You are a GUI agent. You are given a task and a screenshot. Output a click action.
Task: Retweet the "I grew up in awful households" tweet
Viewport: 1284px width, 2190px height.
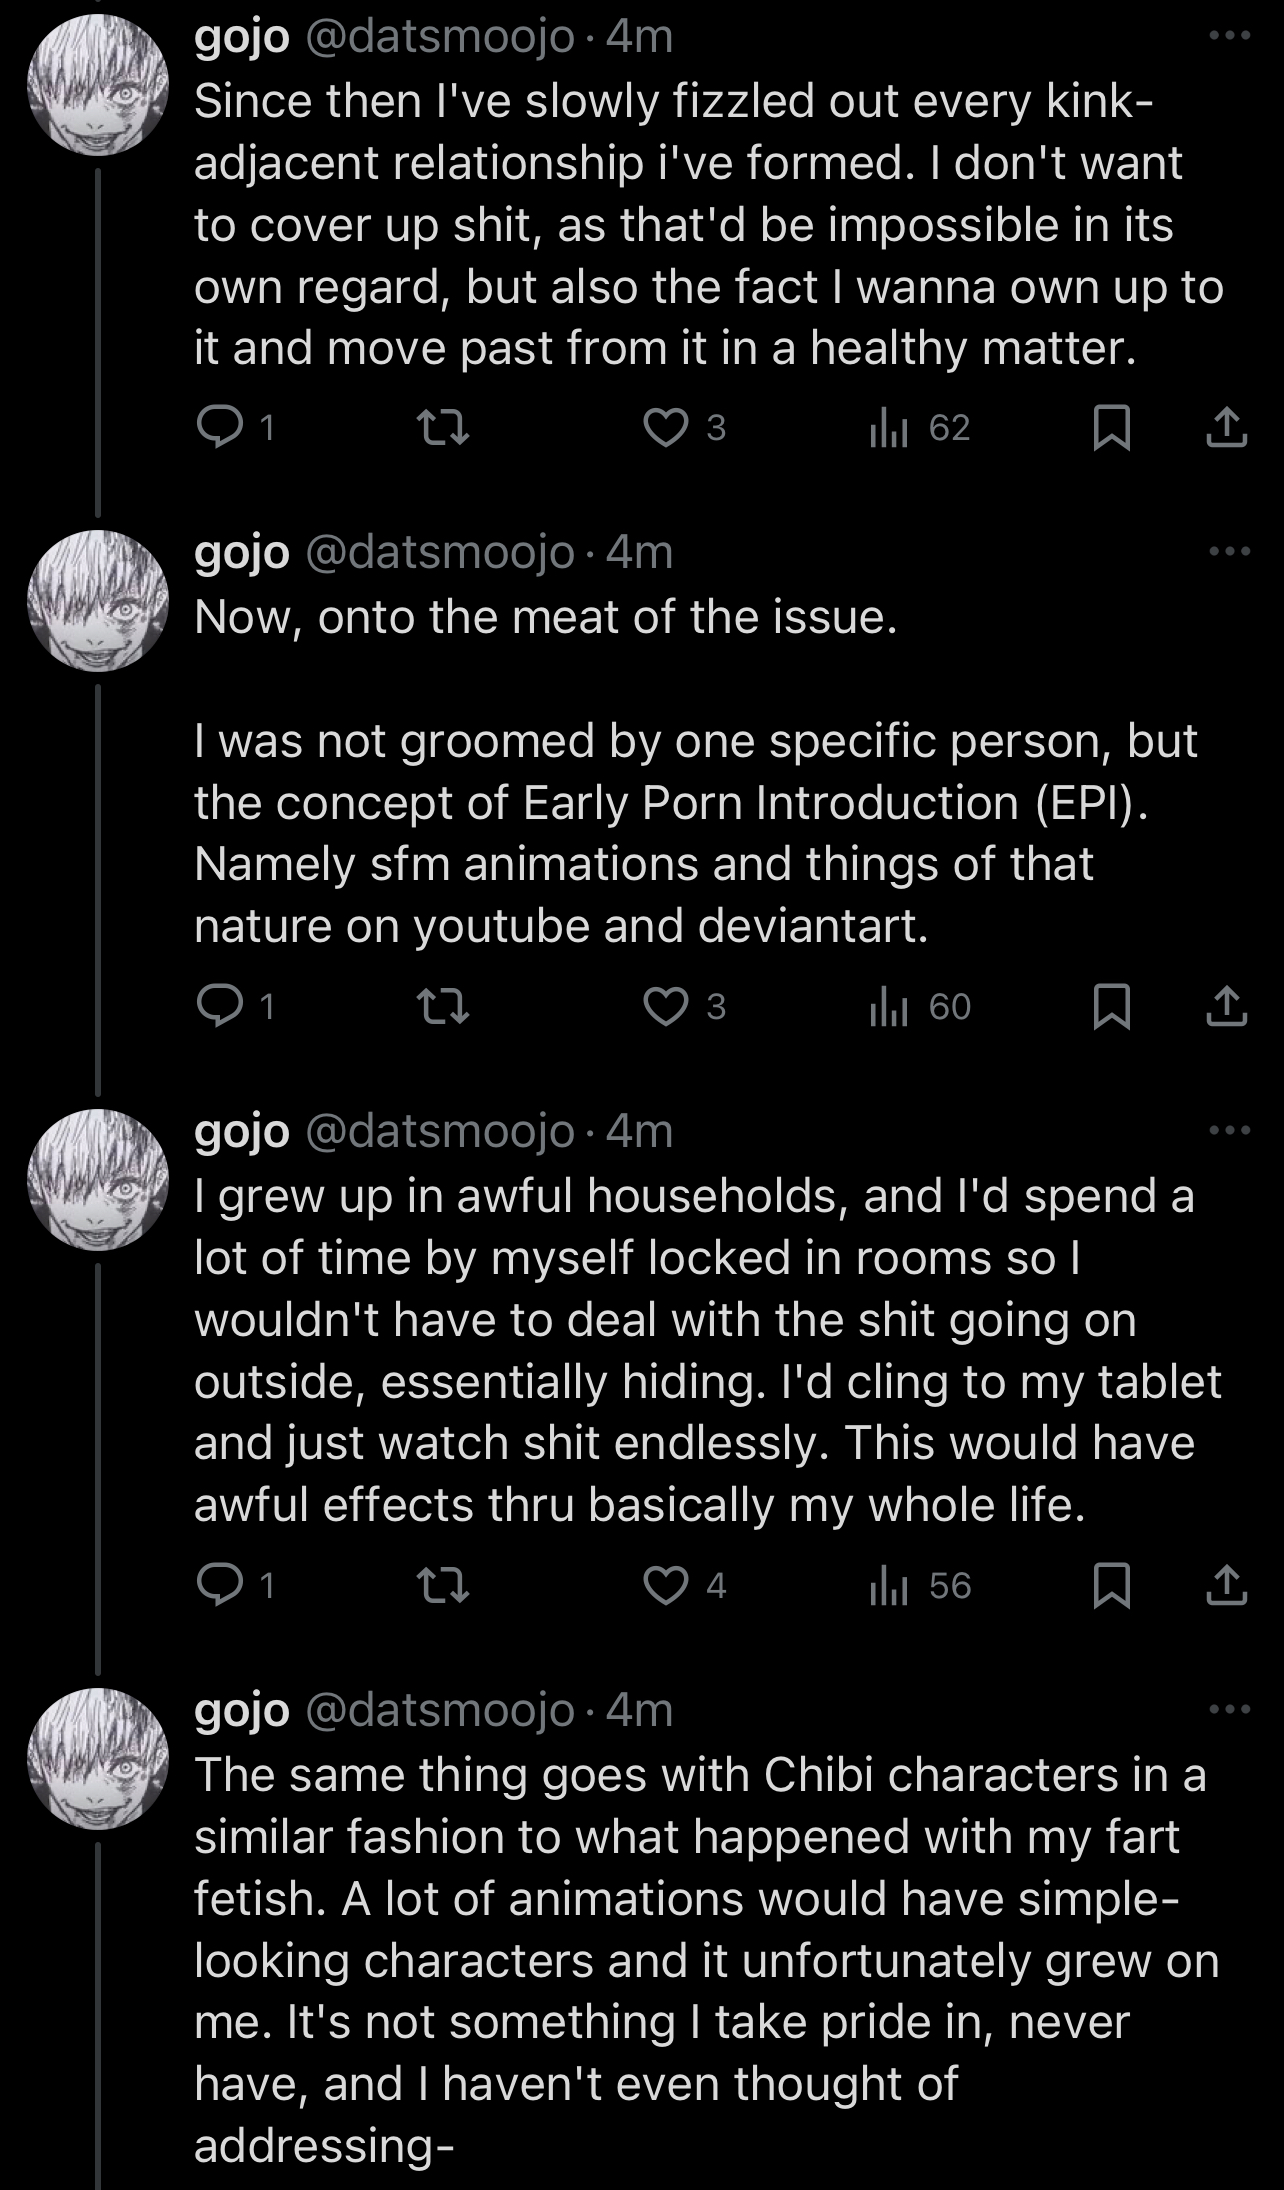(x=442, y=1586)
